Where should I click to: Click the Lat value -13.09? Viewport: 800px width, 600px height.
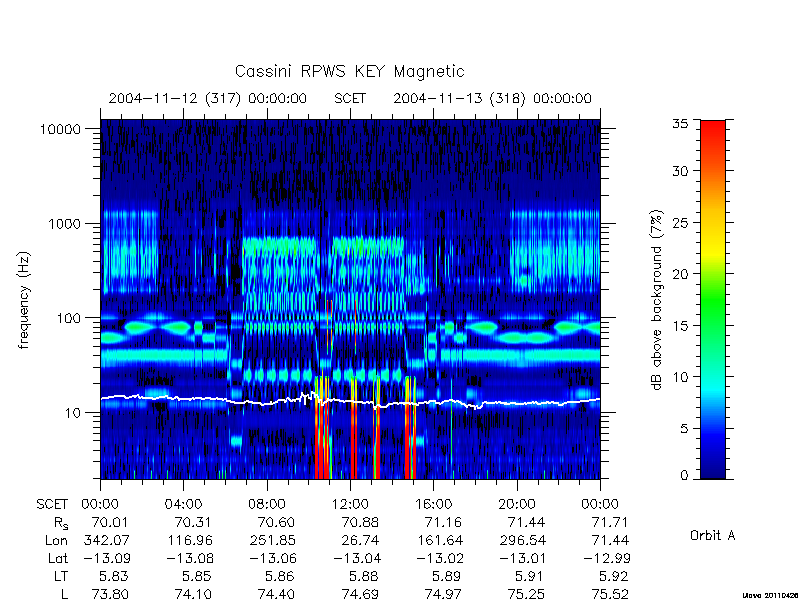106,558
